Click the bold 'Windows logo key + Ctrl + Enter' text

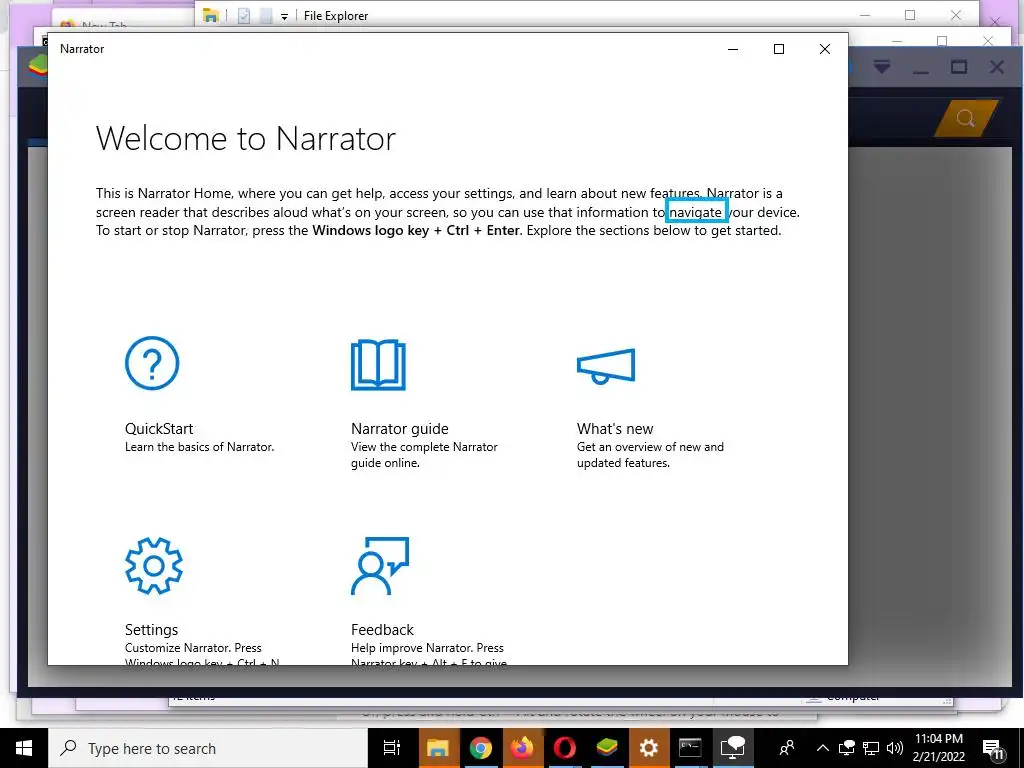[x=416, y=231]
